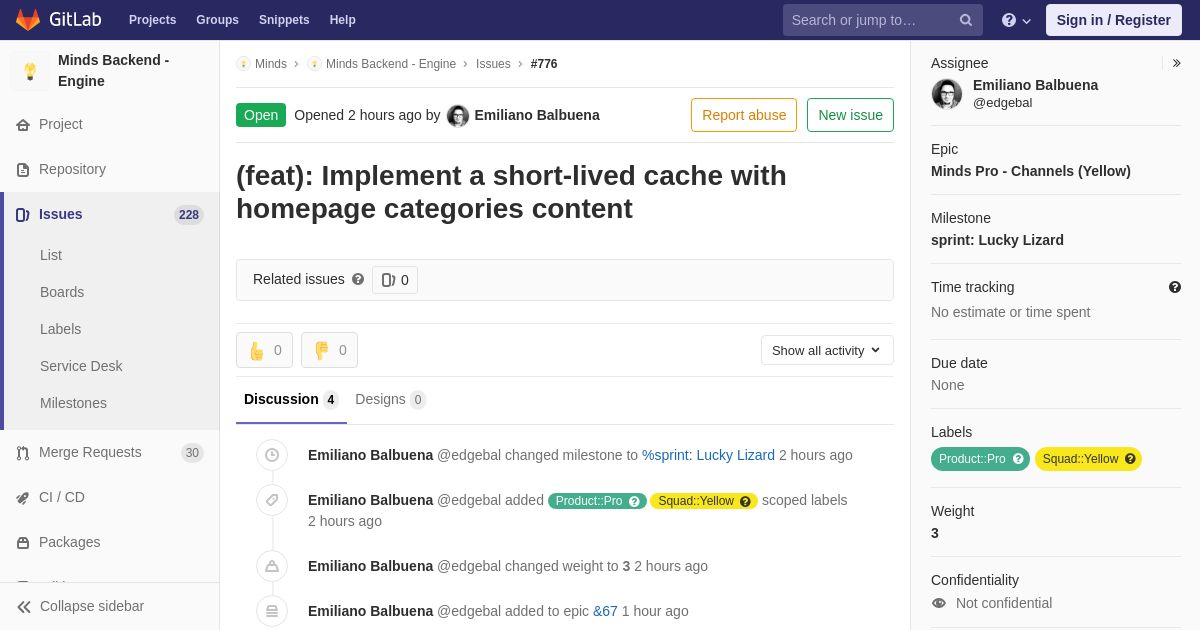Screen dimensions: 1200x630
Task: Open Labels under Issues
Action: (x=61, y=329)
